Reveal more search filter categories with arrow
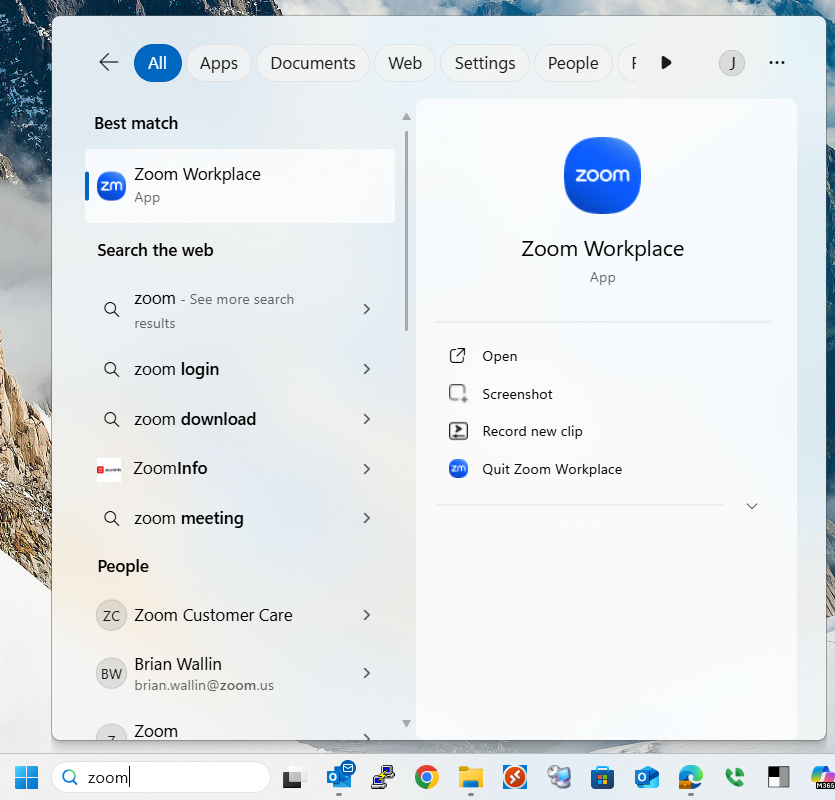The image size is (835, 800). pyautogui.click(x=666, y=62)
